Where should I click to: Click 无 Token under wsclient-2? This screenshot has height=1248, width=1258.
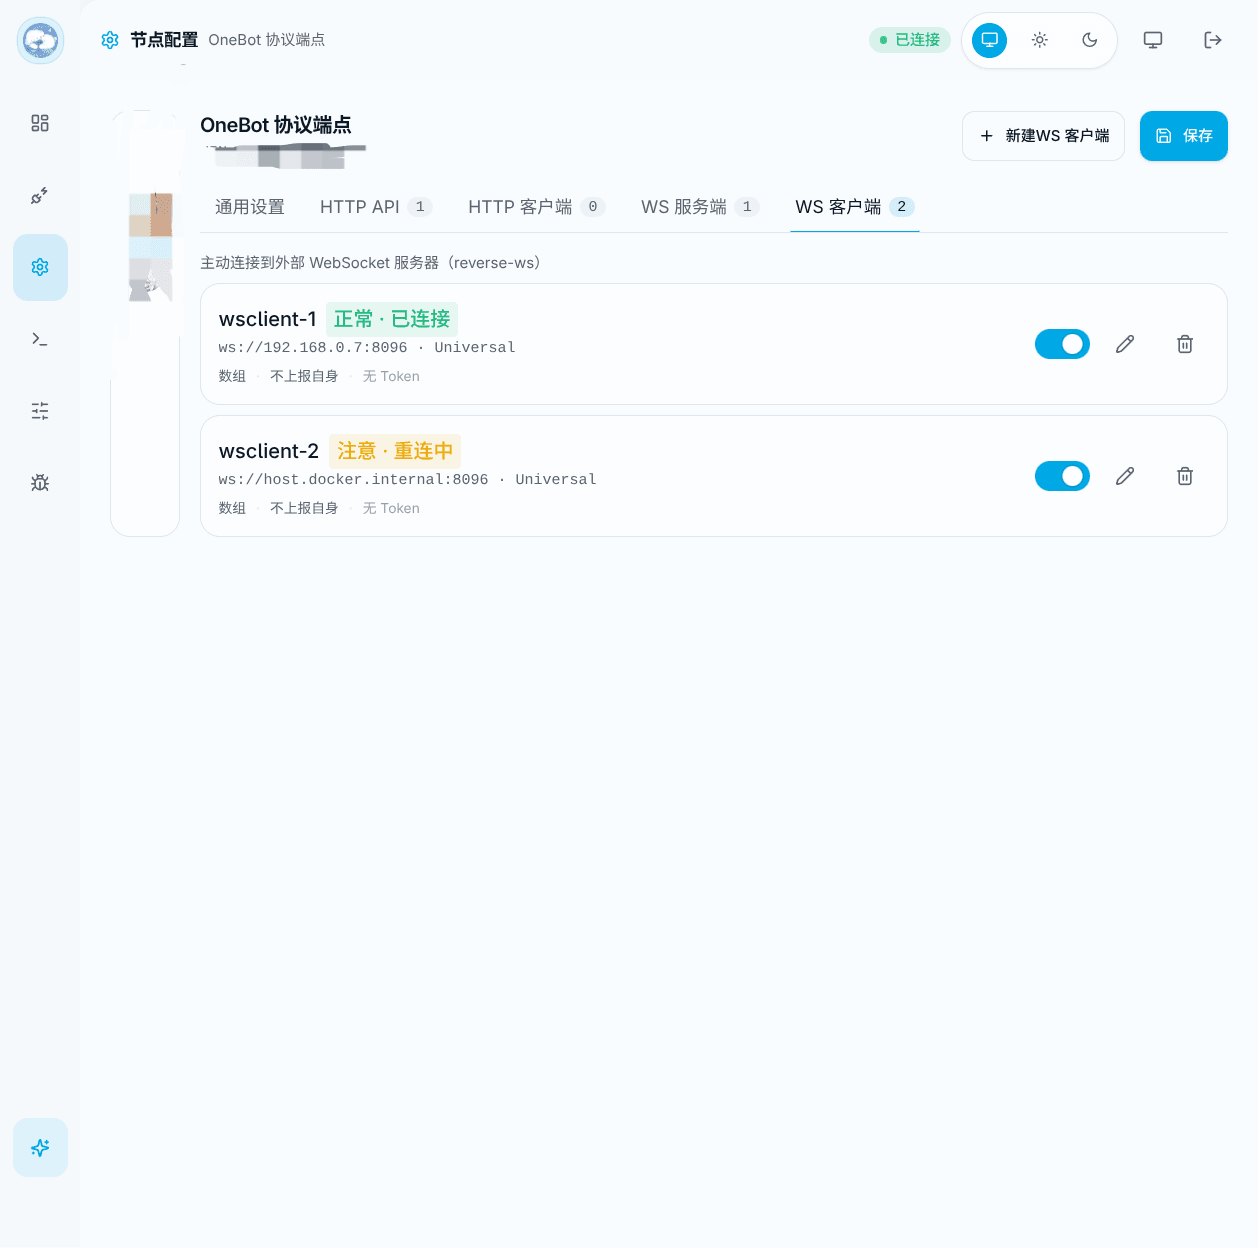[x=391, y=508]
